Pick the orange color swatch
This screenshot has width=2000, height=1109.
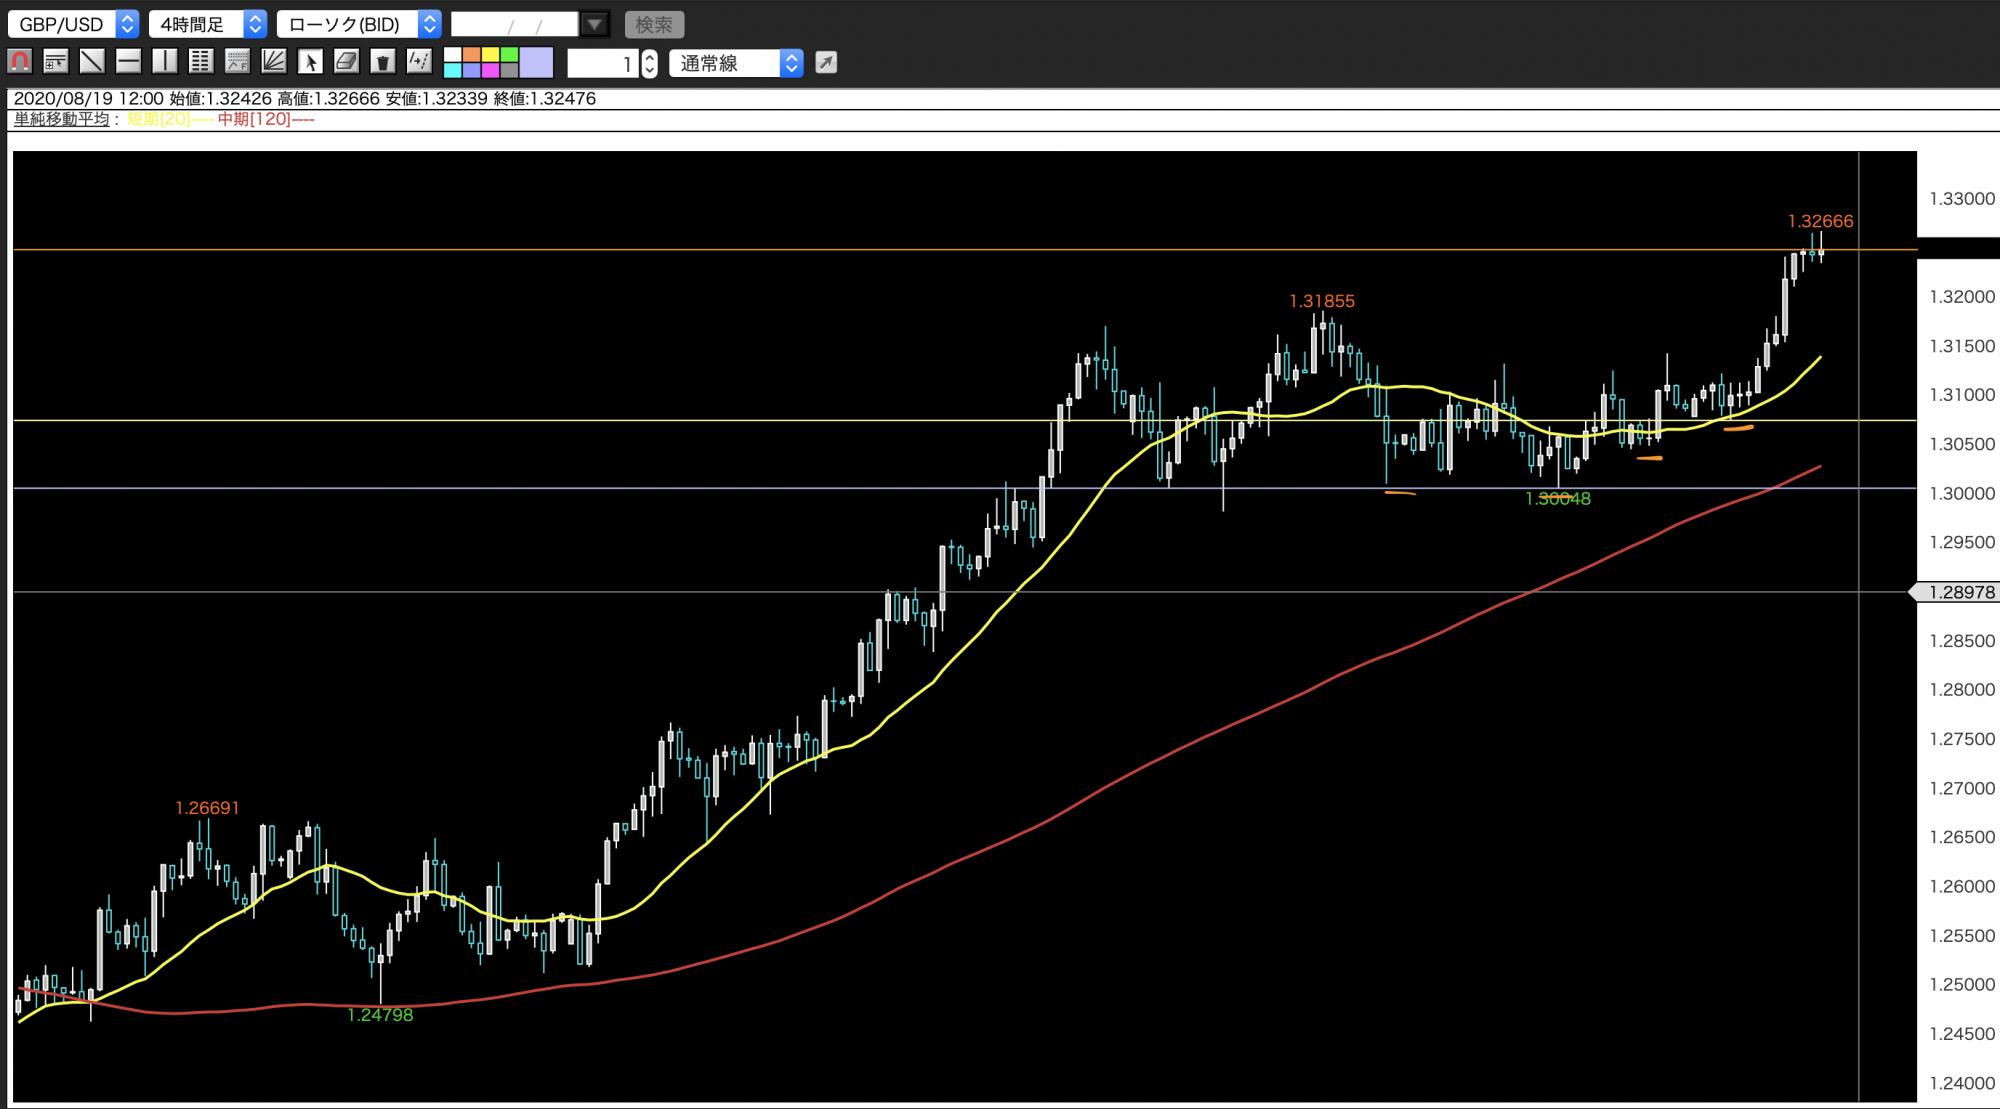471,55
